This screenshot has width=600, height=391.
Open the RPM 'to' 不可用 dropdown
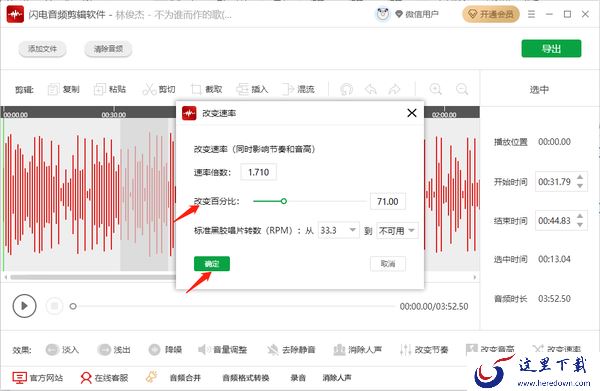[x=397, y=230]
